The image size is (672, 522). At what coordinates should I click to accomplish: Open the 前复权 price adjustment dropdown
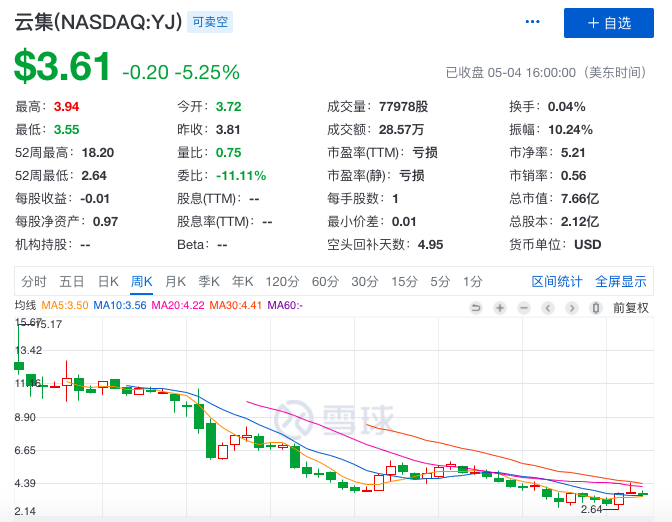630,307
